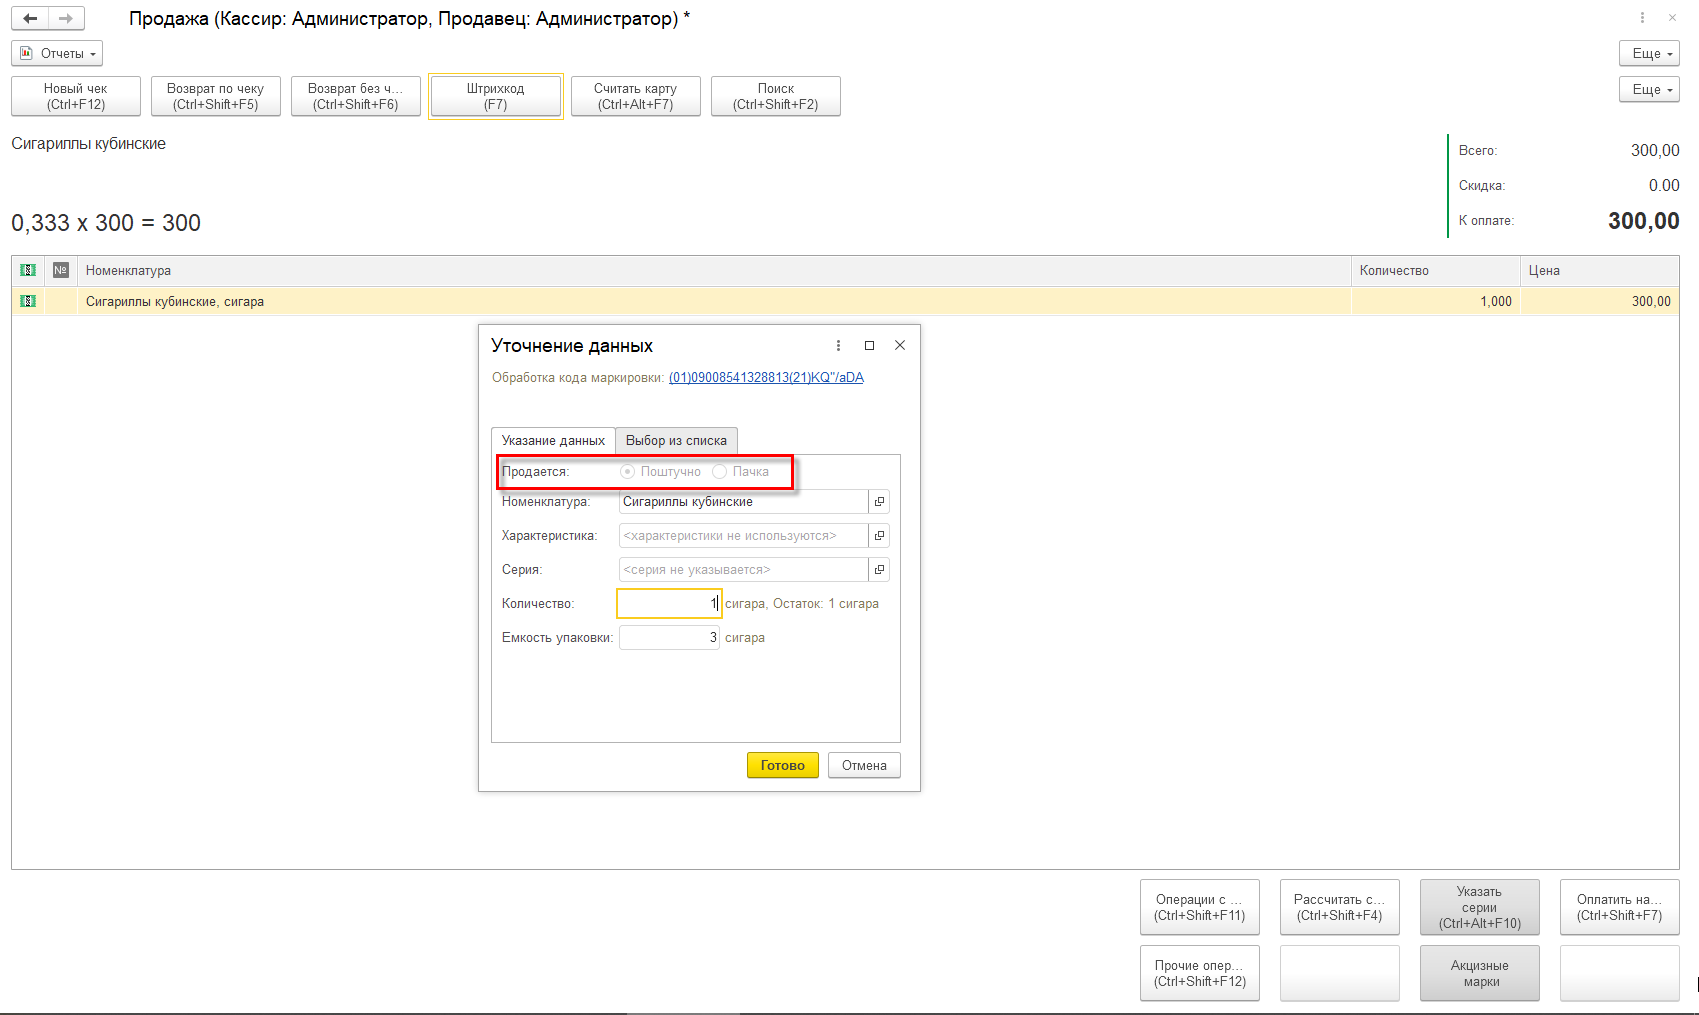The image size is (1699, 1015).
Task: Click the back navigation arrow icon
Action: tap(30, 19)
